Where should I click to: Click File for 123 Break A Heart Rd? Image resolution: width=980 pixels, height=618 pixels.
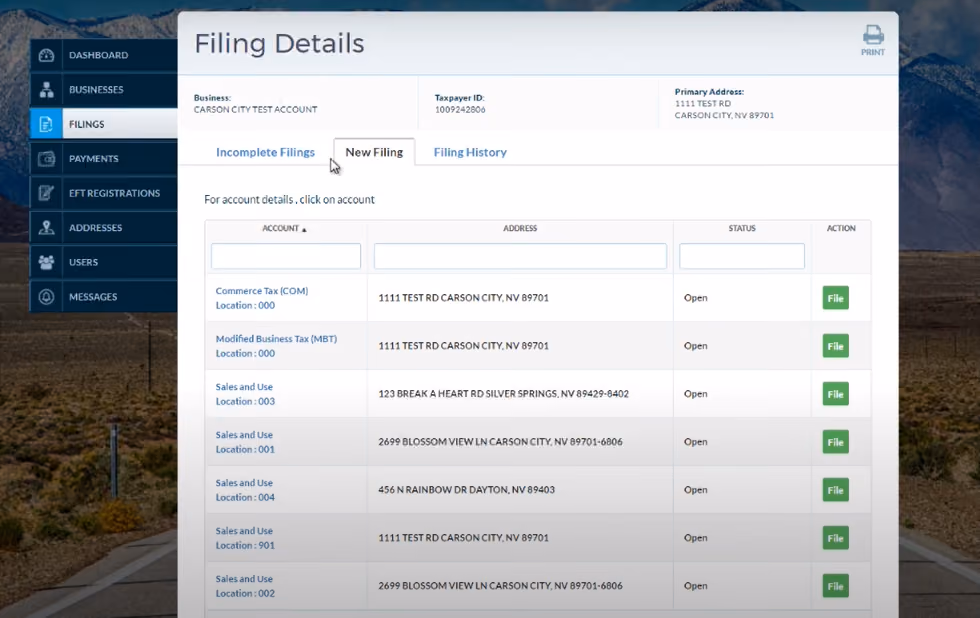tap(836, 394)
